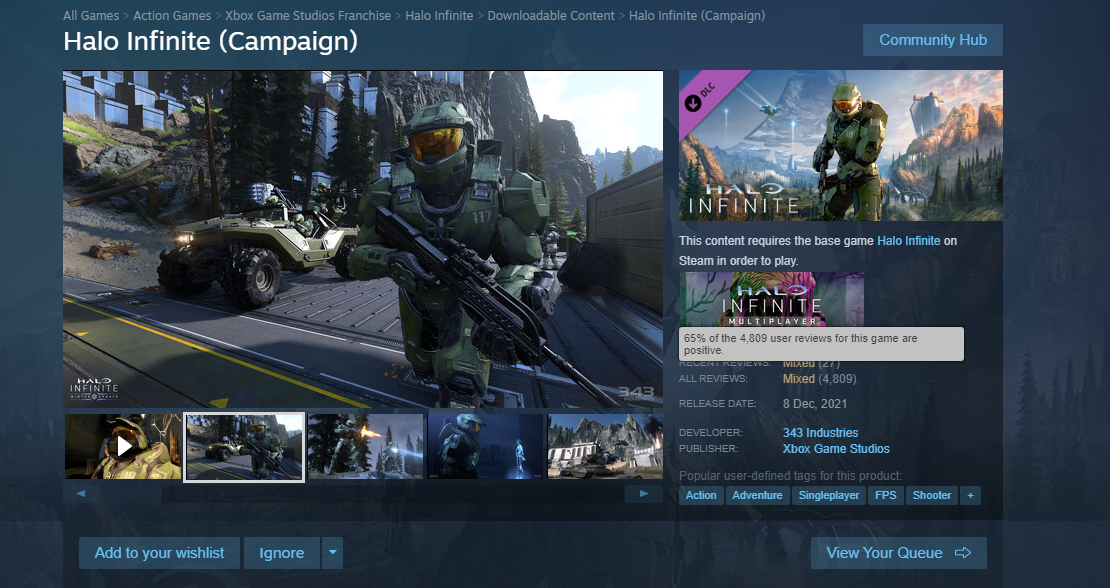Go to All Games breadcrumb
Image resolution: width=1110 pixels, height=588 pixels.
(91, 16)
